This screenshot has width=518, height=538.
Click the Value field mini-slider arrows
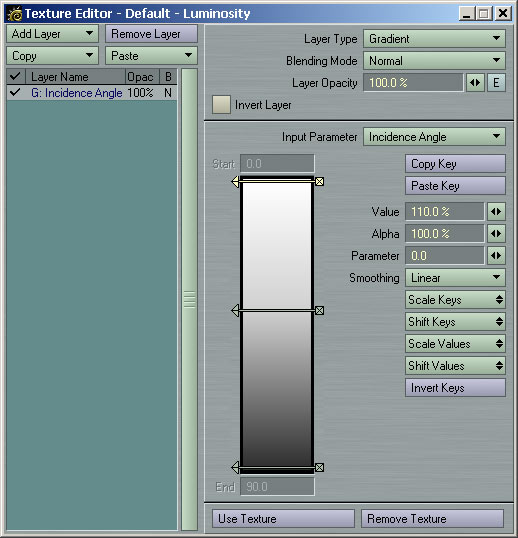point(496,212)
